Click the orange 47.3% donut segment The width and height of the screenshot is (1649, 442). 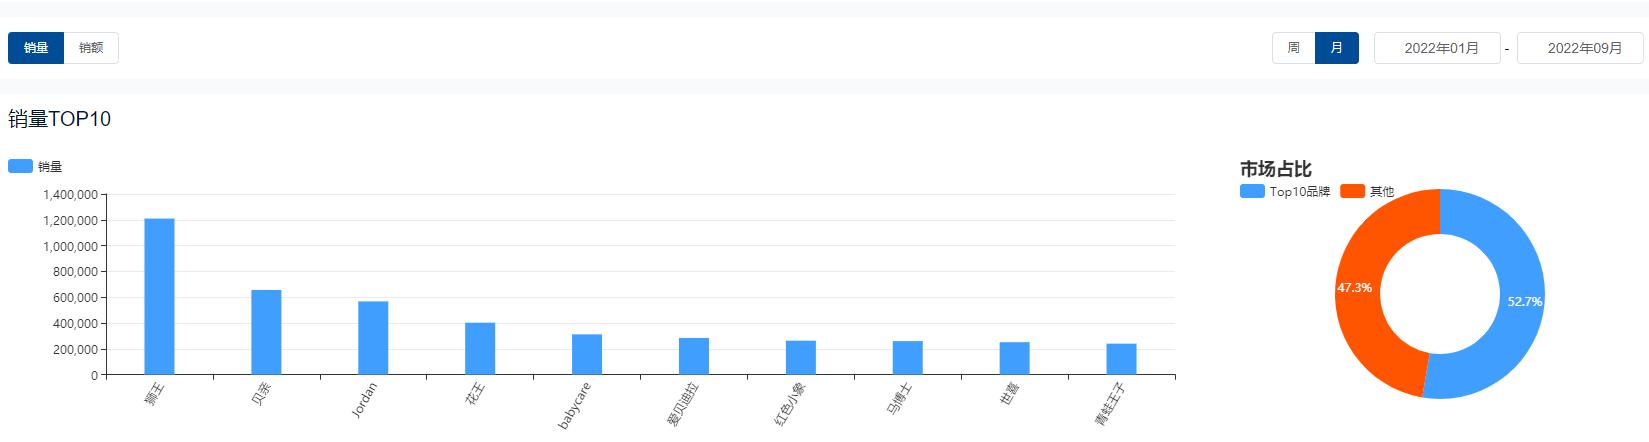1357,288
